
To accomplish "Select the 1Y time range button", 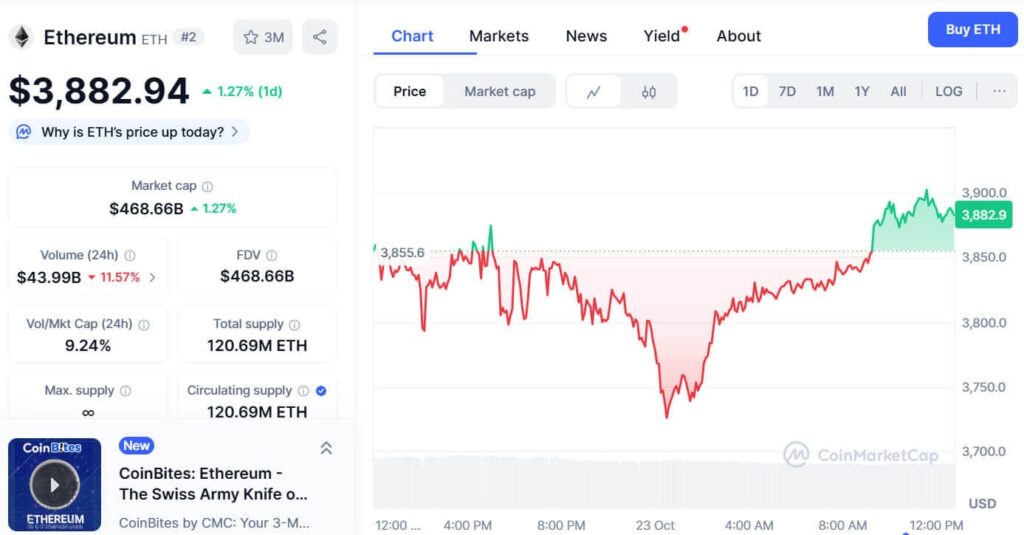I will [862, 91].
